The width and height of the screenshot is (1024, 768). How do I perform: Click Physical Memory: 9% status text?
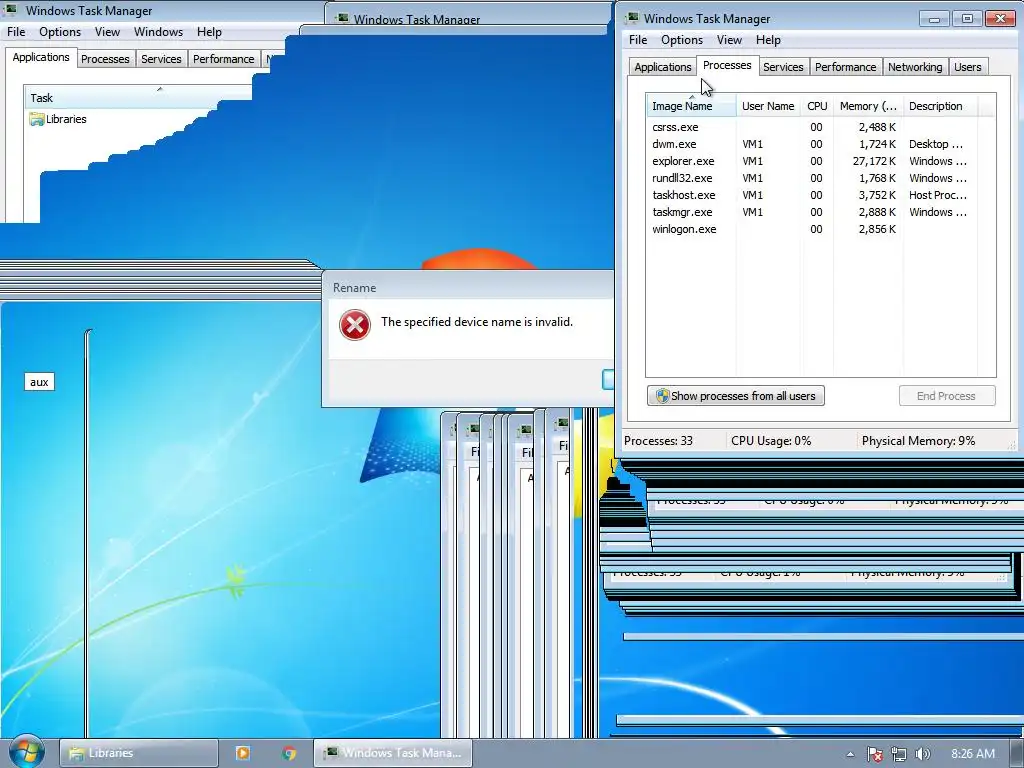[918, 441]
